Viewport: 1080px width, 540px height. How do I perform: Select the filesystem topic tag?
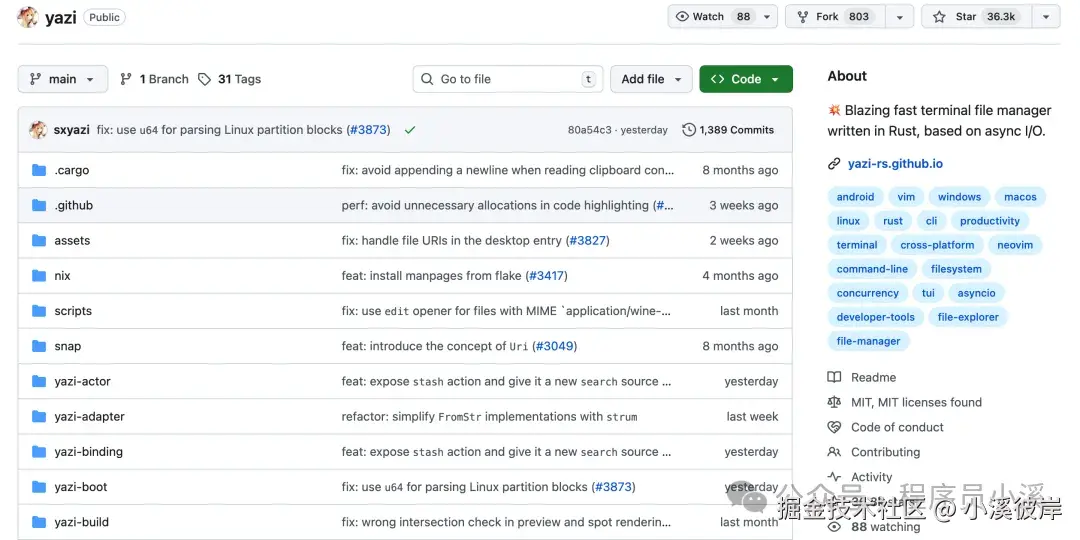956,269
